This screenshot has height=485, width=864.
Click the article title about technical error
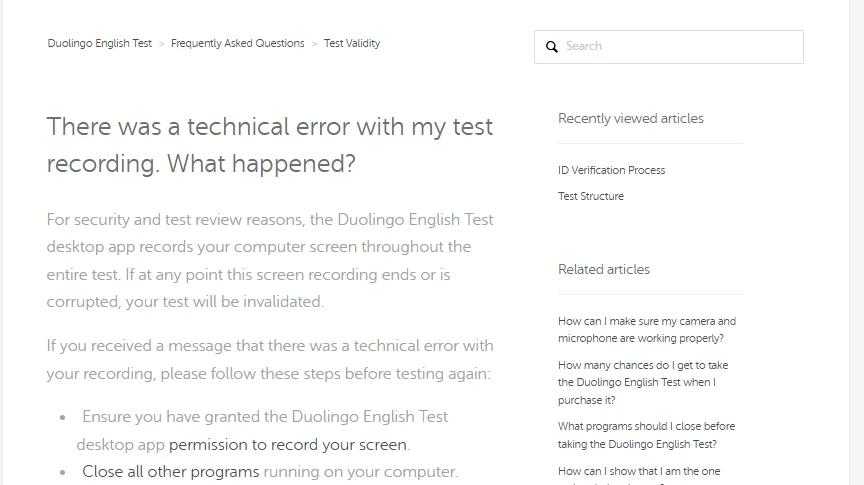pyautogui.click(x=270, y=145)
